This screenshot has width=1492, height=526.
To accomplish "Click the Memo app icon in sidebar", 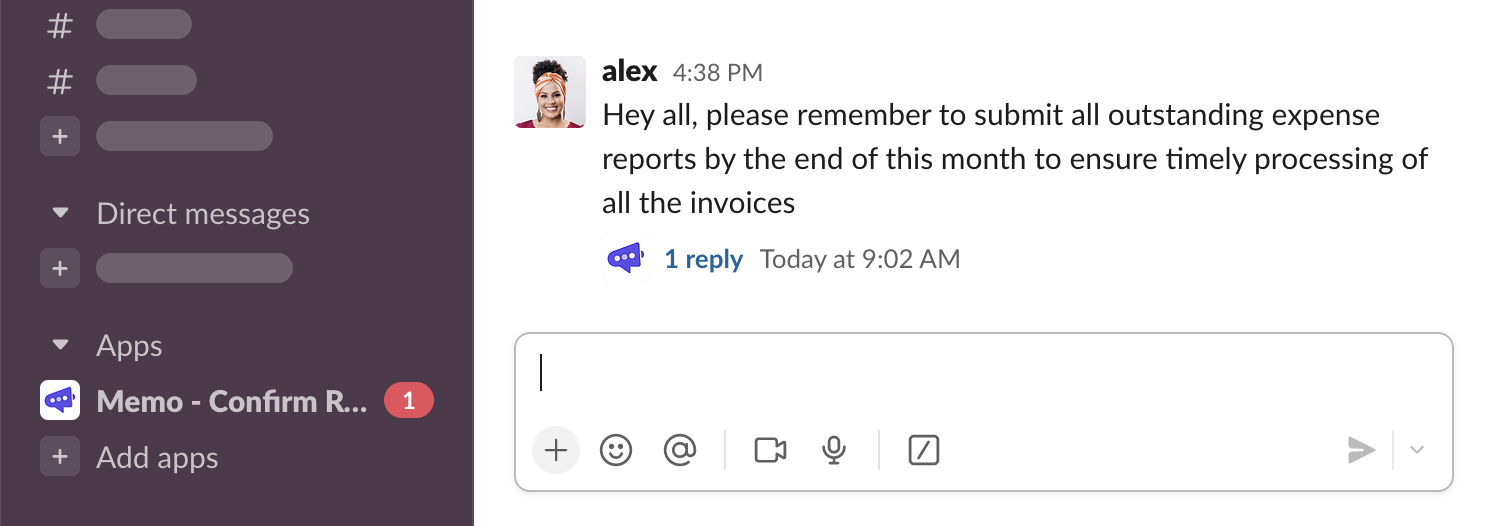I will pos(60,401).
